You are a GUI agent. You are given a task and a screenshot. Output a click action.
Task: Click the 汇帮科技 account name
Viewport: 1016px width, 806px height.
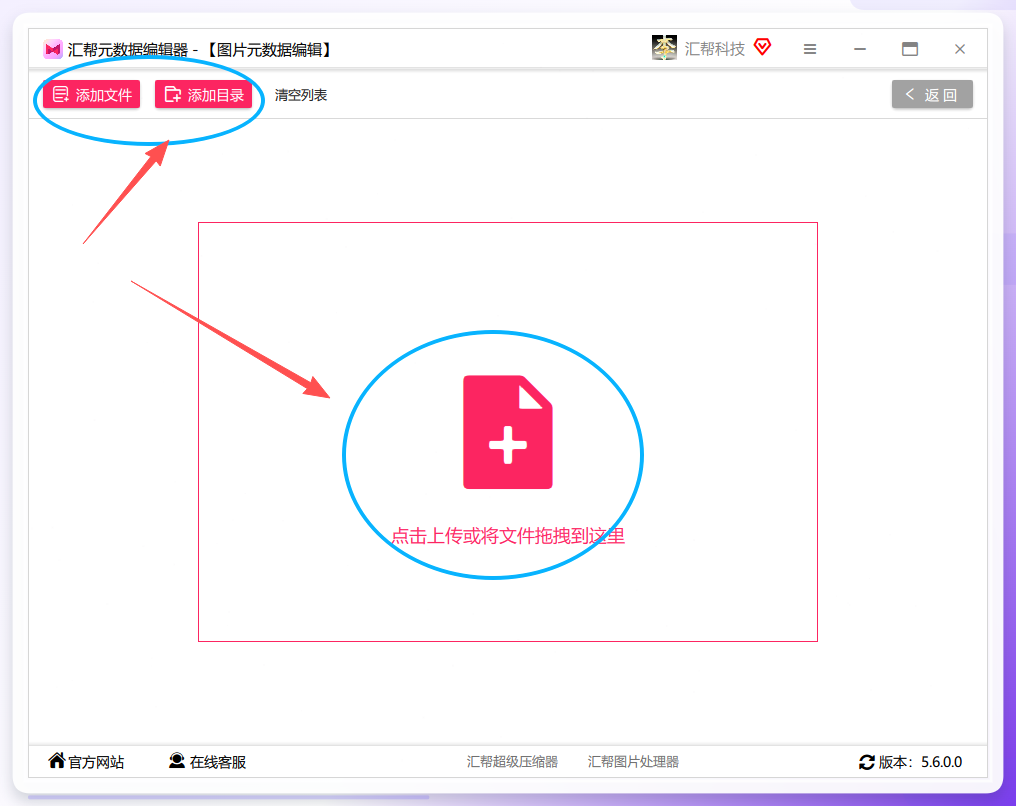715,49
